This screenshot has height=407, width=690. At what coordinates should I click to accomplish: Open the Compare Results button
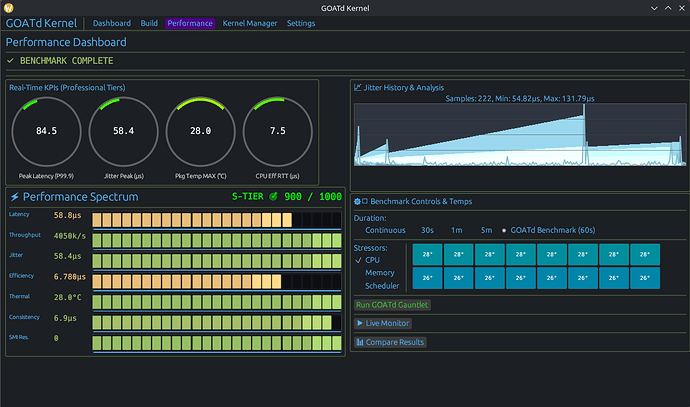pos(390,342)
